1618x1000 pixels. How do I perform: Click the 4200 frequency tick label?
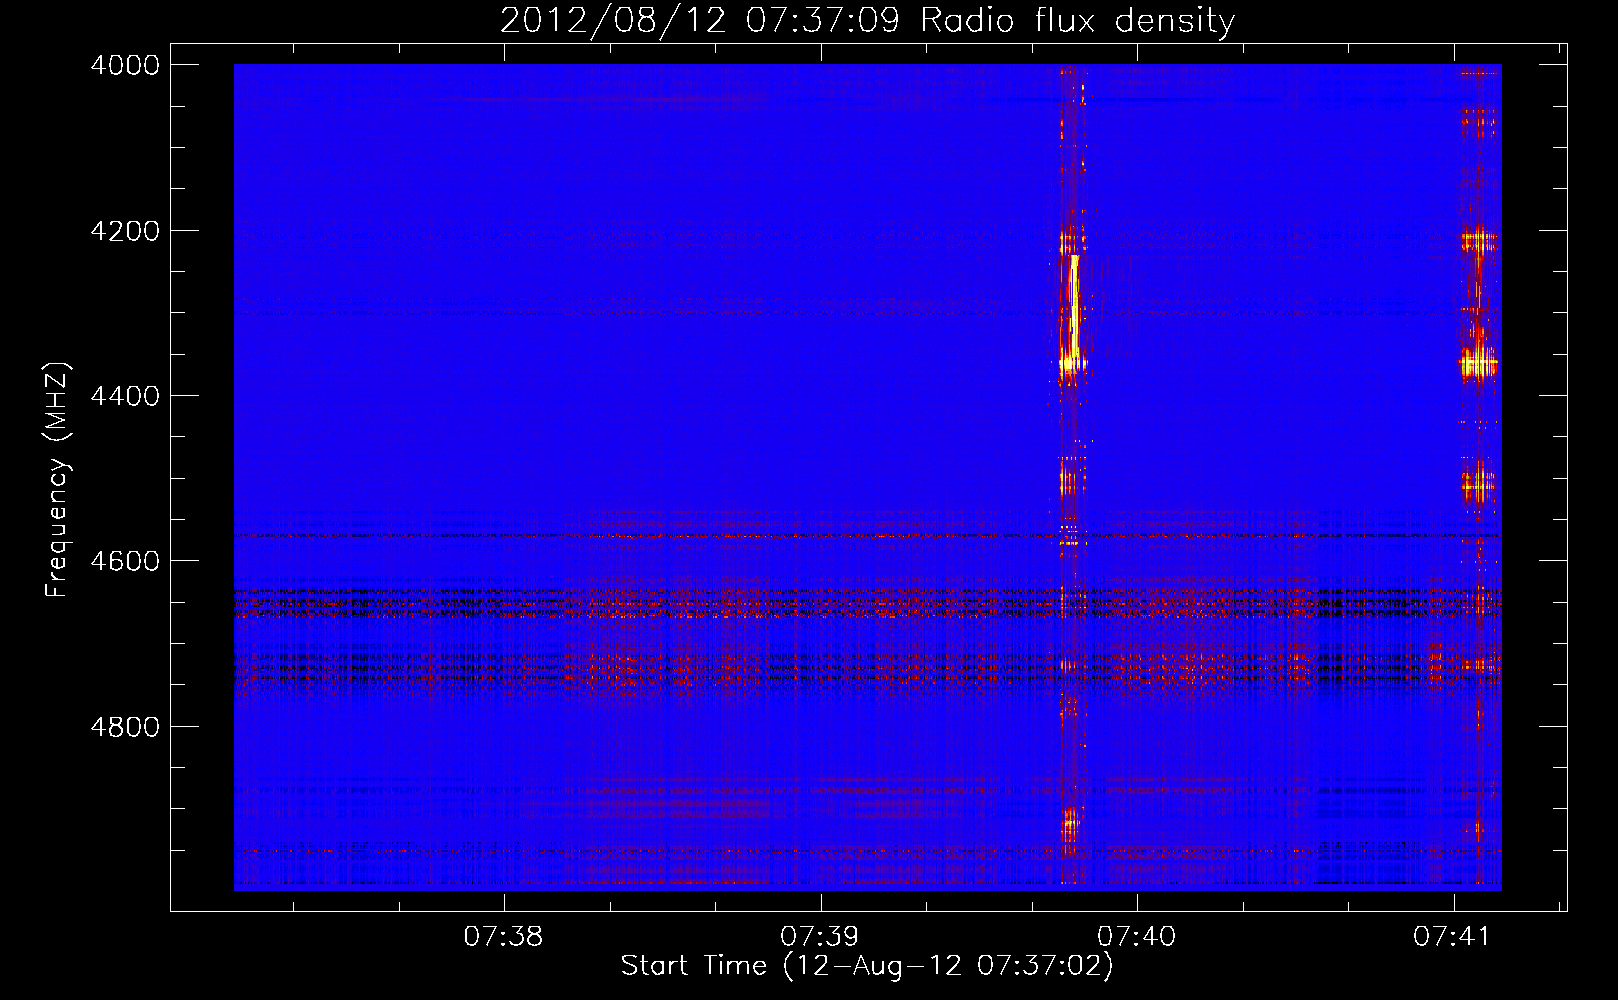(125, 231)
